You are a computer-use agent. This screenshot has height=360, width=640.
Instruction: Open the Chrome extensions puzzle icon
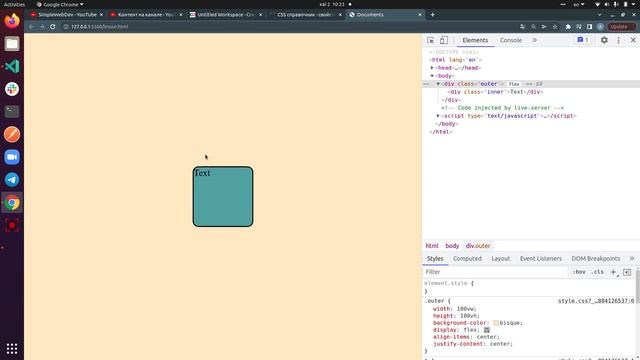click(568, 27)
